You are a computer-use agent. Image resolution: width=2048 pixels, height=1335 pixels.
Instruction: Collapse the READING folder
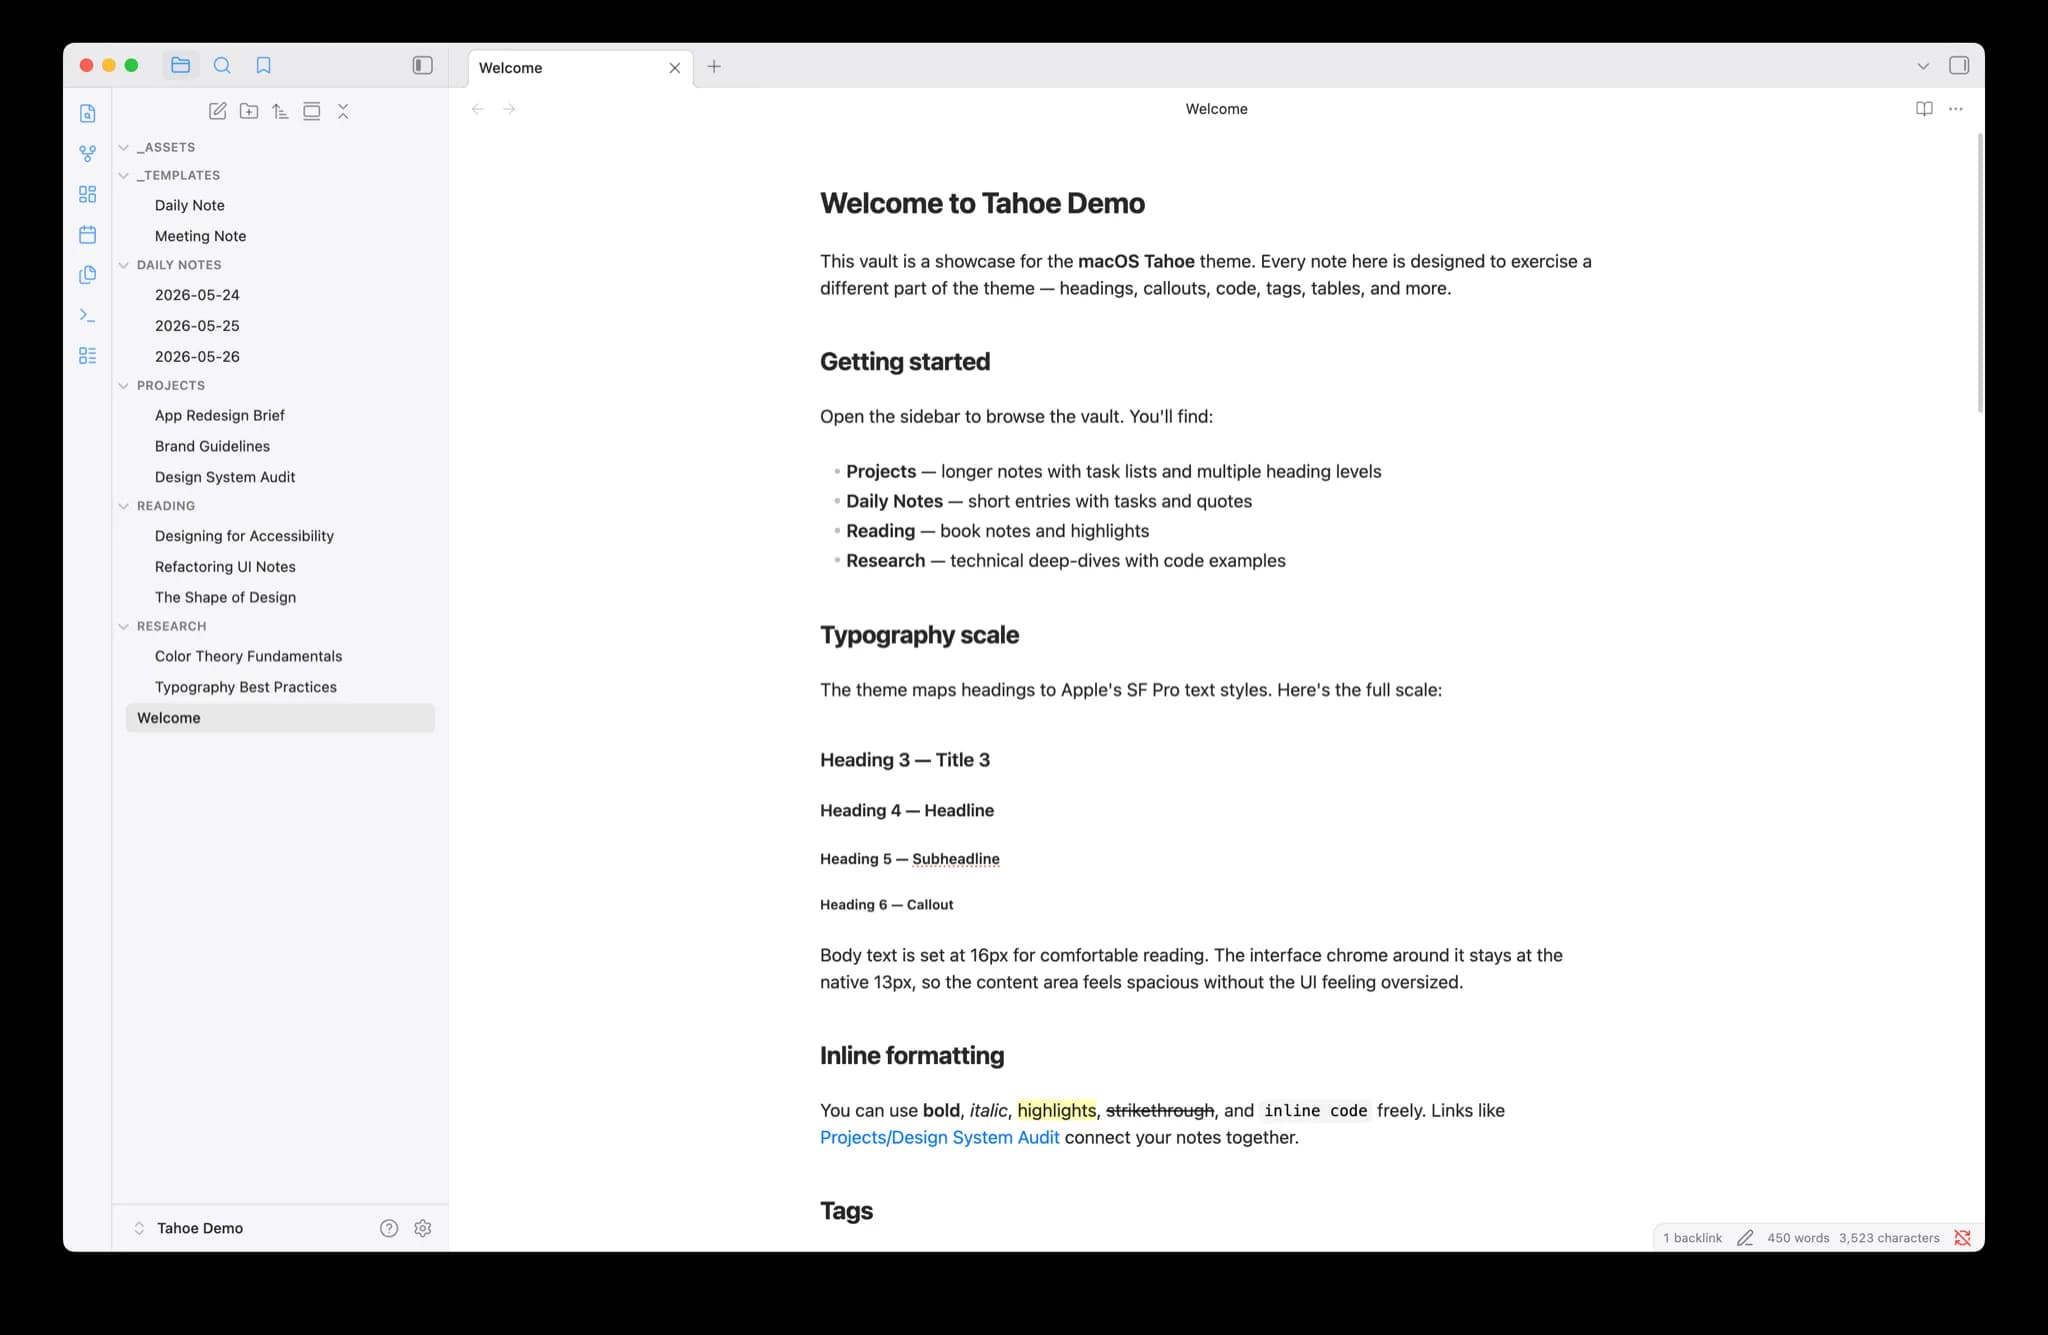[124, 506]
